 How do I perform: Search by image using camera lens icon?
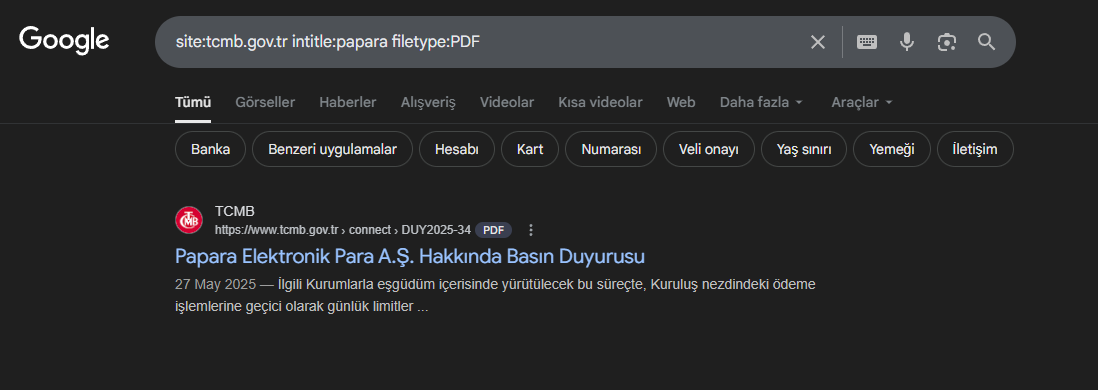(x=947, y=42)
